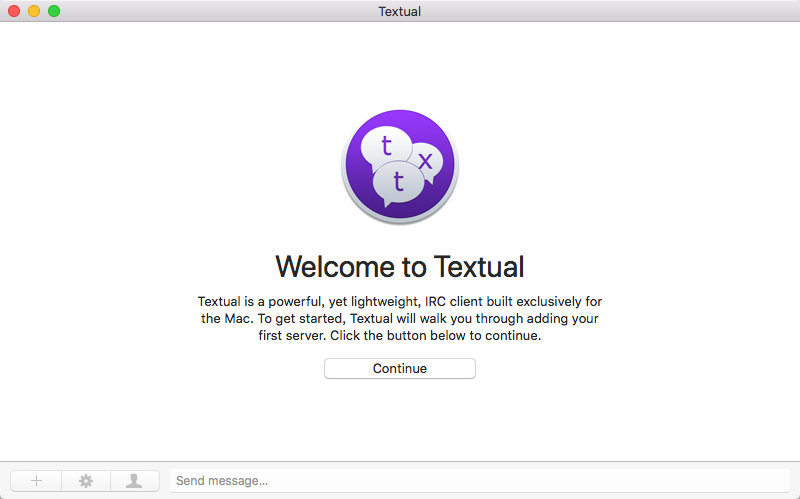
Task: Click the Continue button
Action: (x=400, y=368)
